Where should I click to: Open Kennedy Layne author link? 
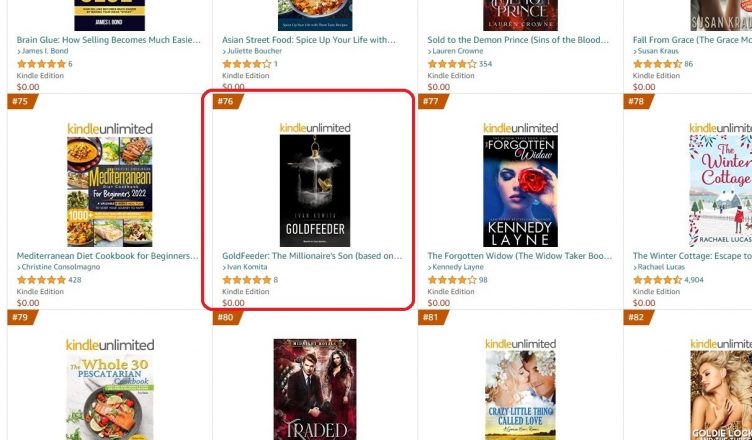458,267
